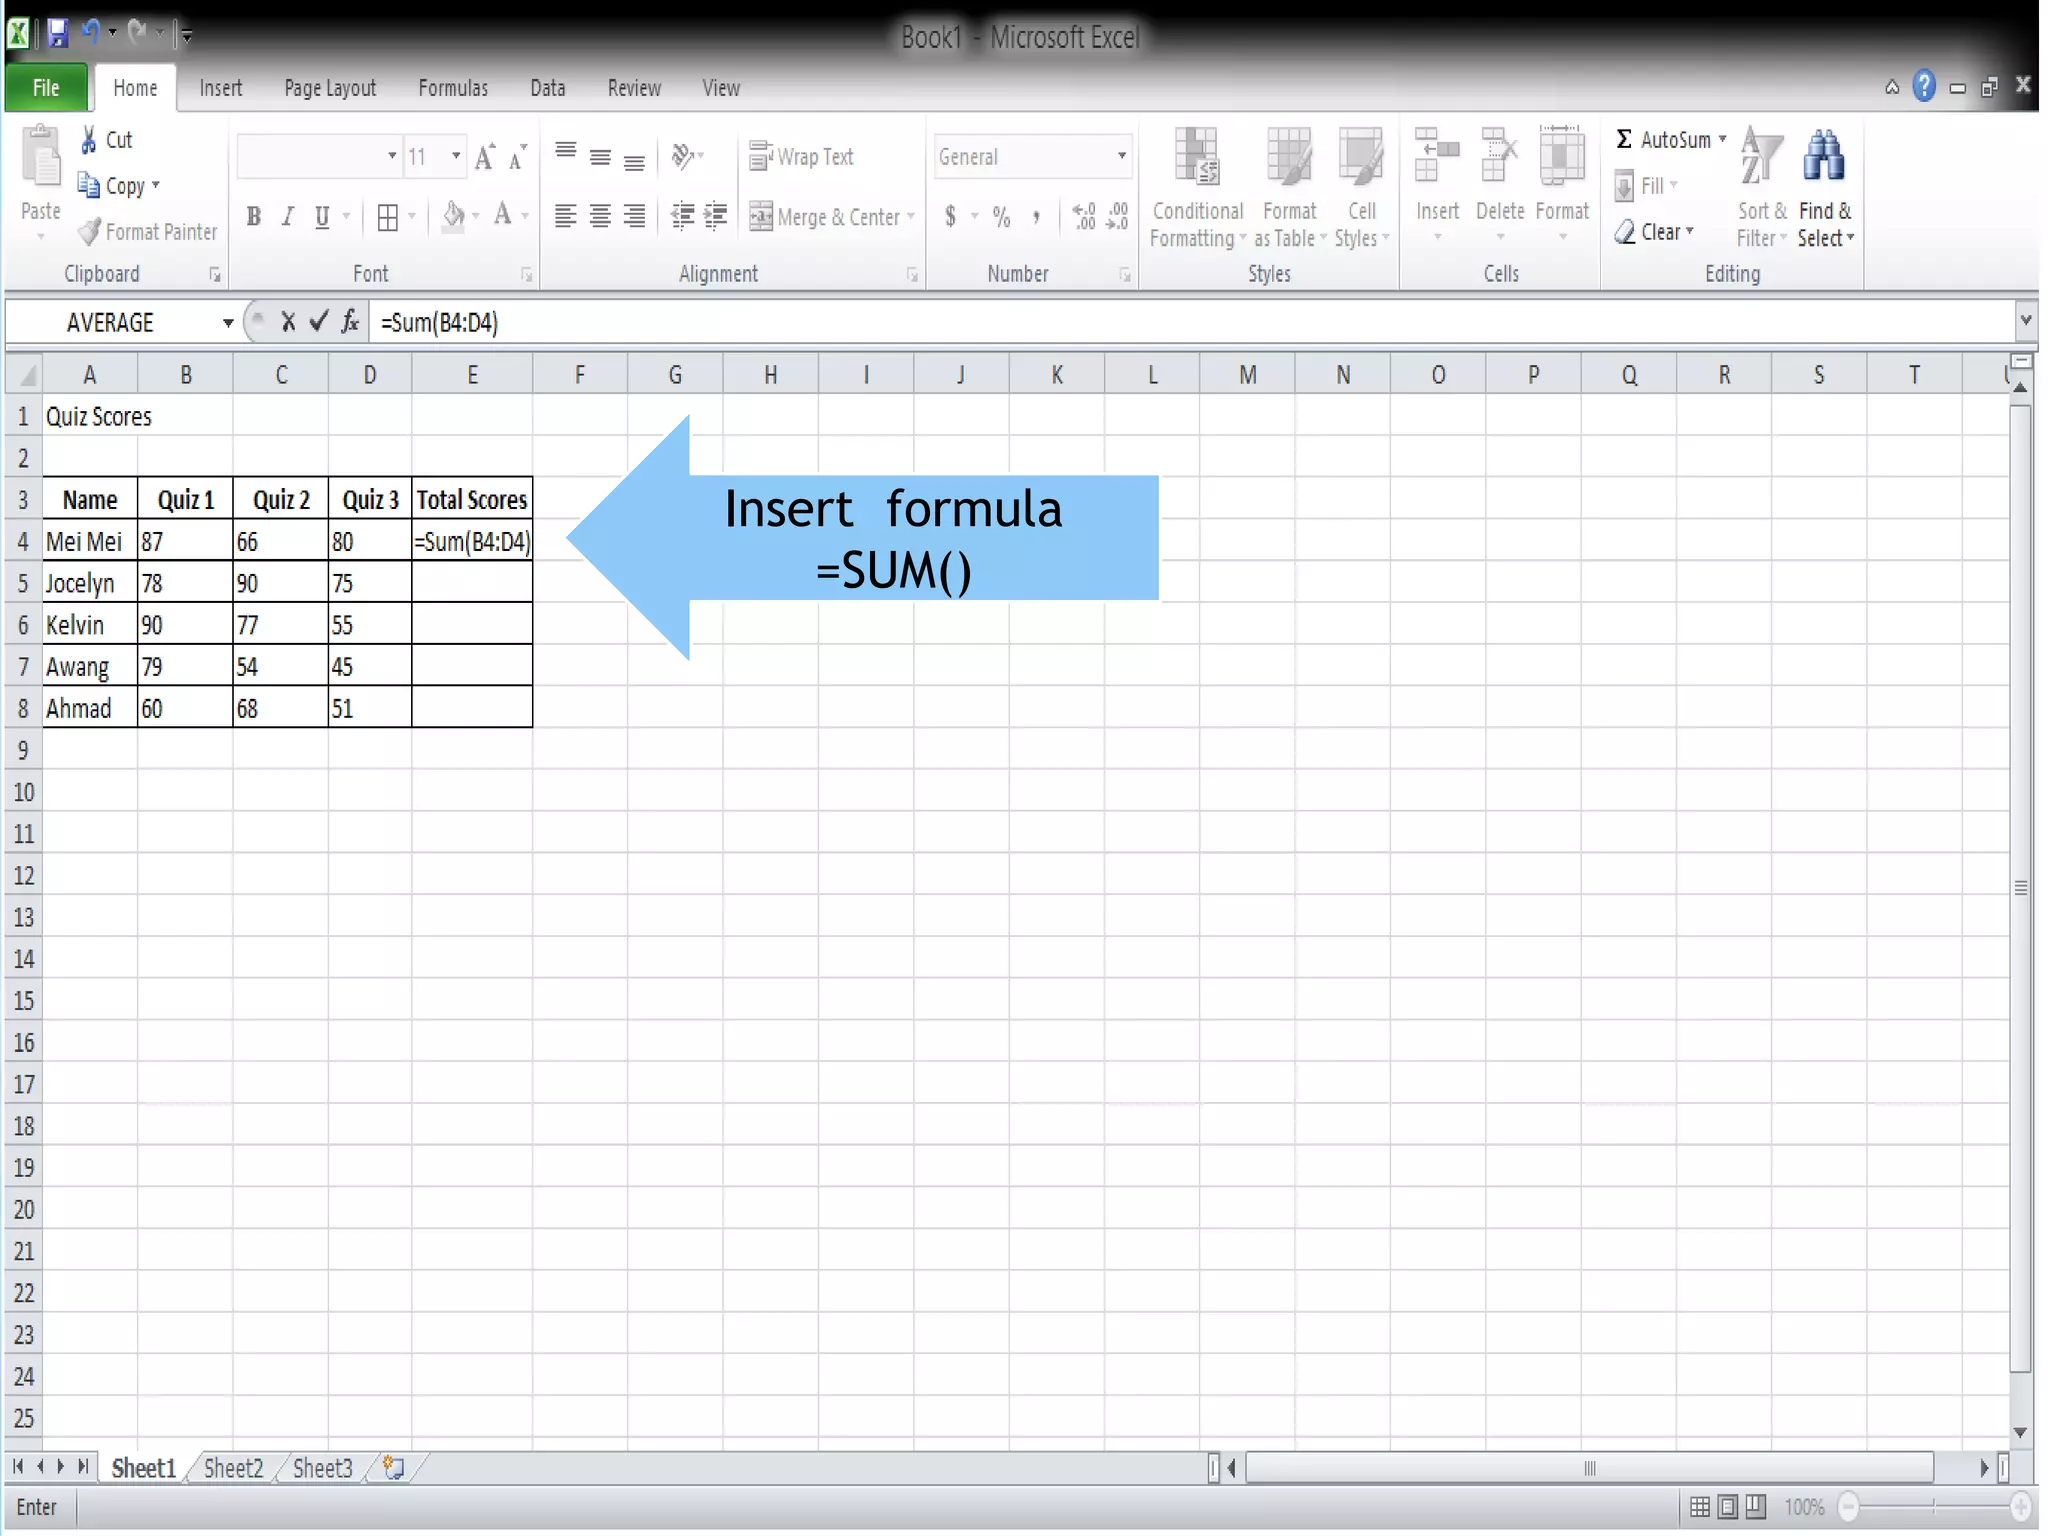The image size is (2048, 1536).
Task: Open the Microsoft Excel Help question mark
Action: pyautogui.click(x=1924, y=87)
